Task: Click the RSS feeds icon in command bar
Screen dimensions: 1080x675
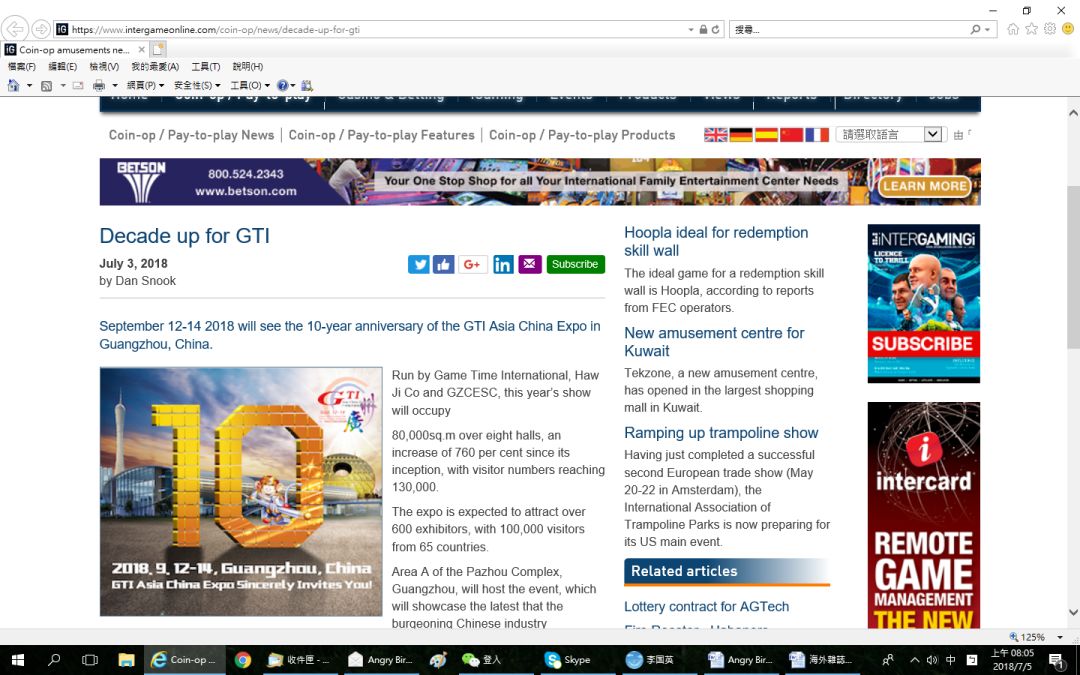Action: [x=47, y=85]
